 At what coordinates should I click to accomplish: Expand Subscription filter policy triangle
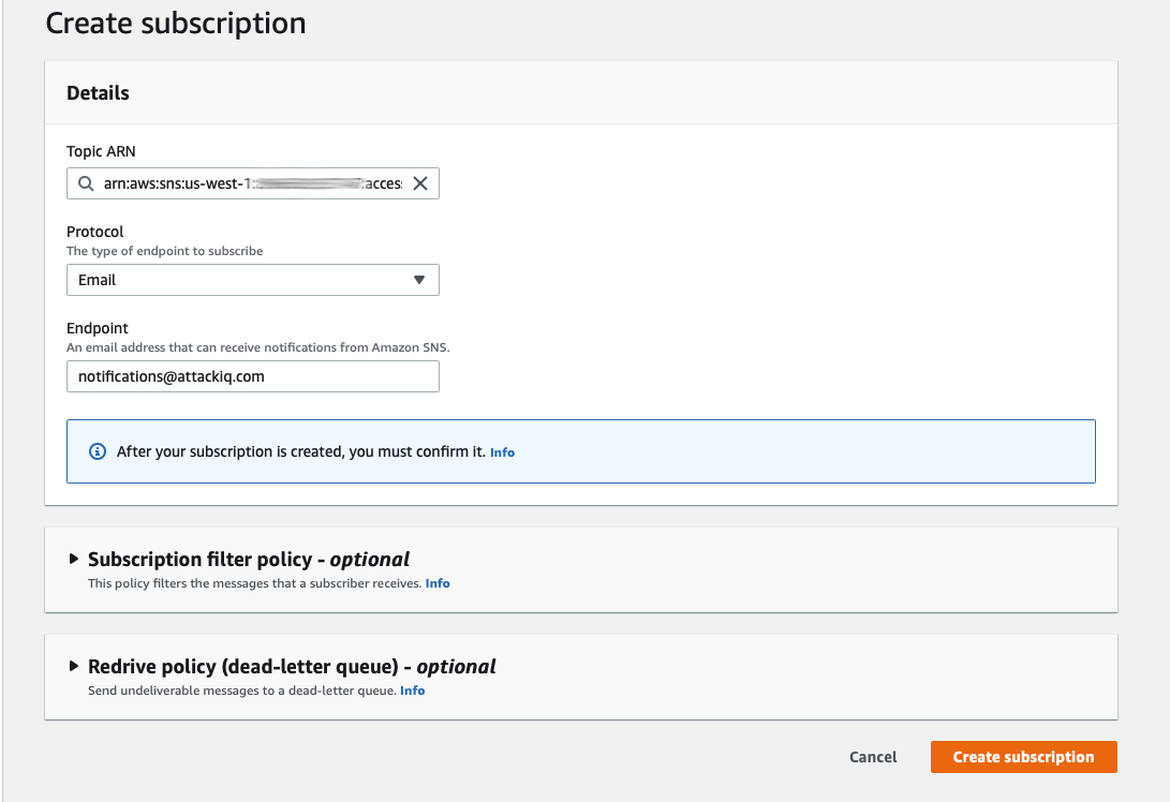point(73,559)
